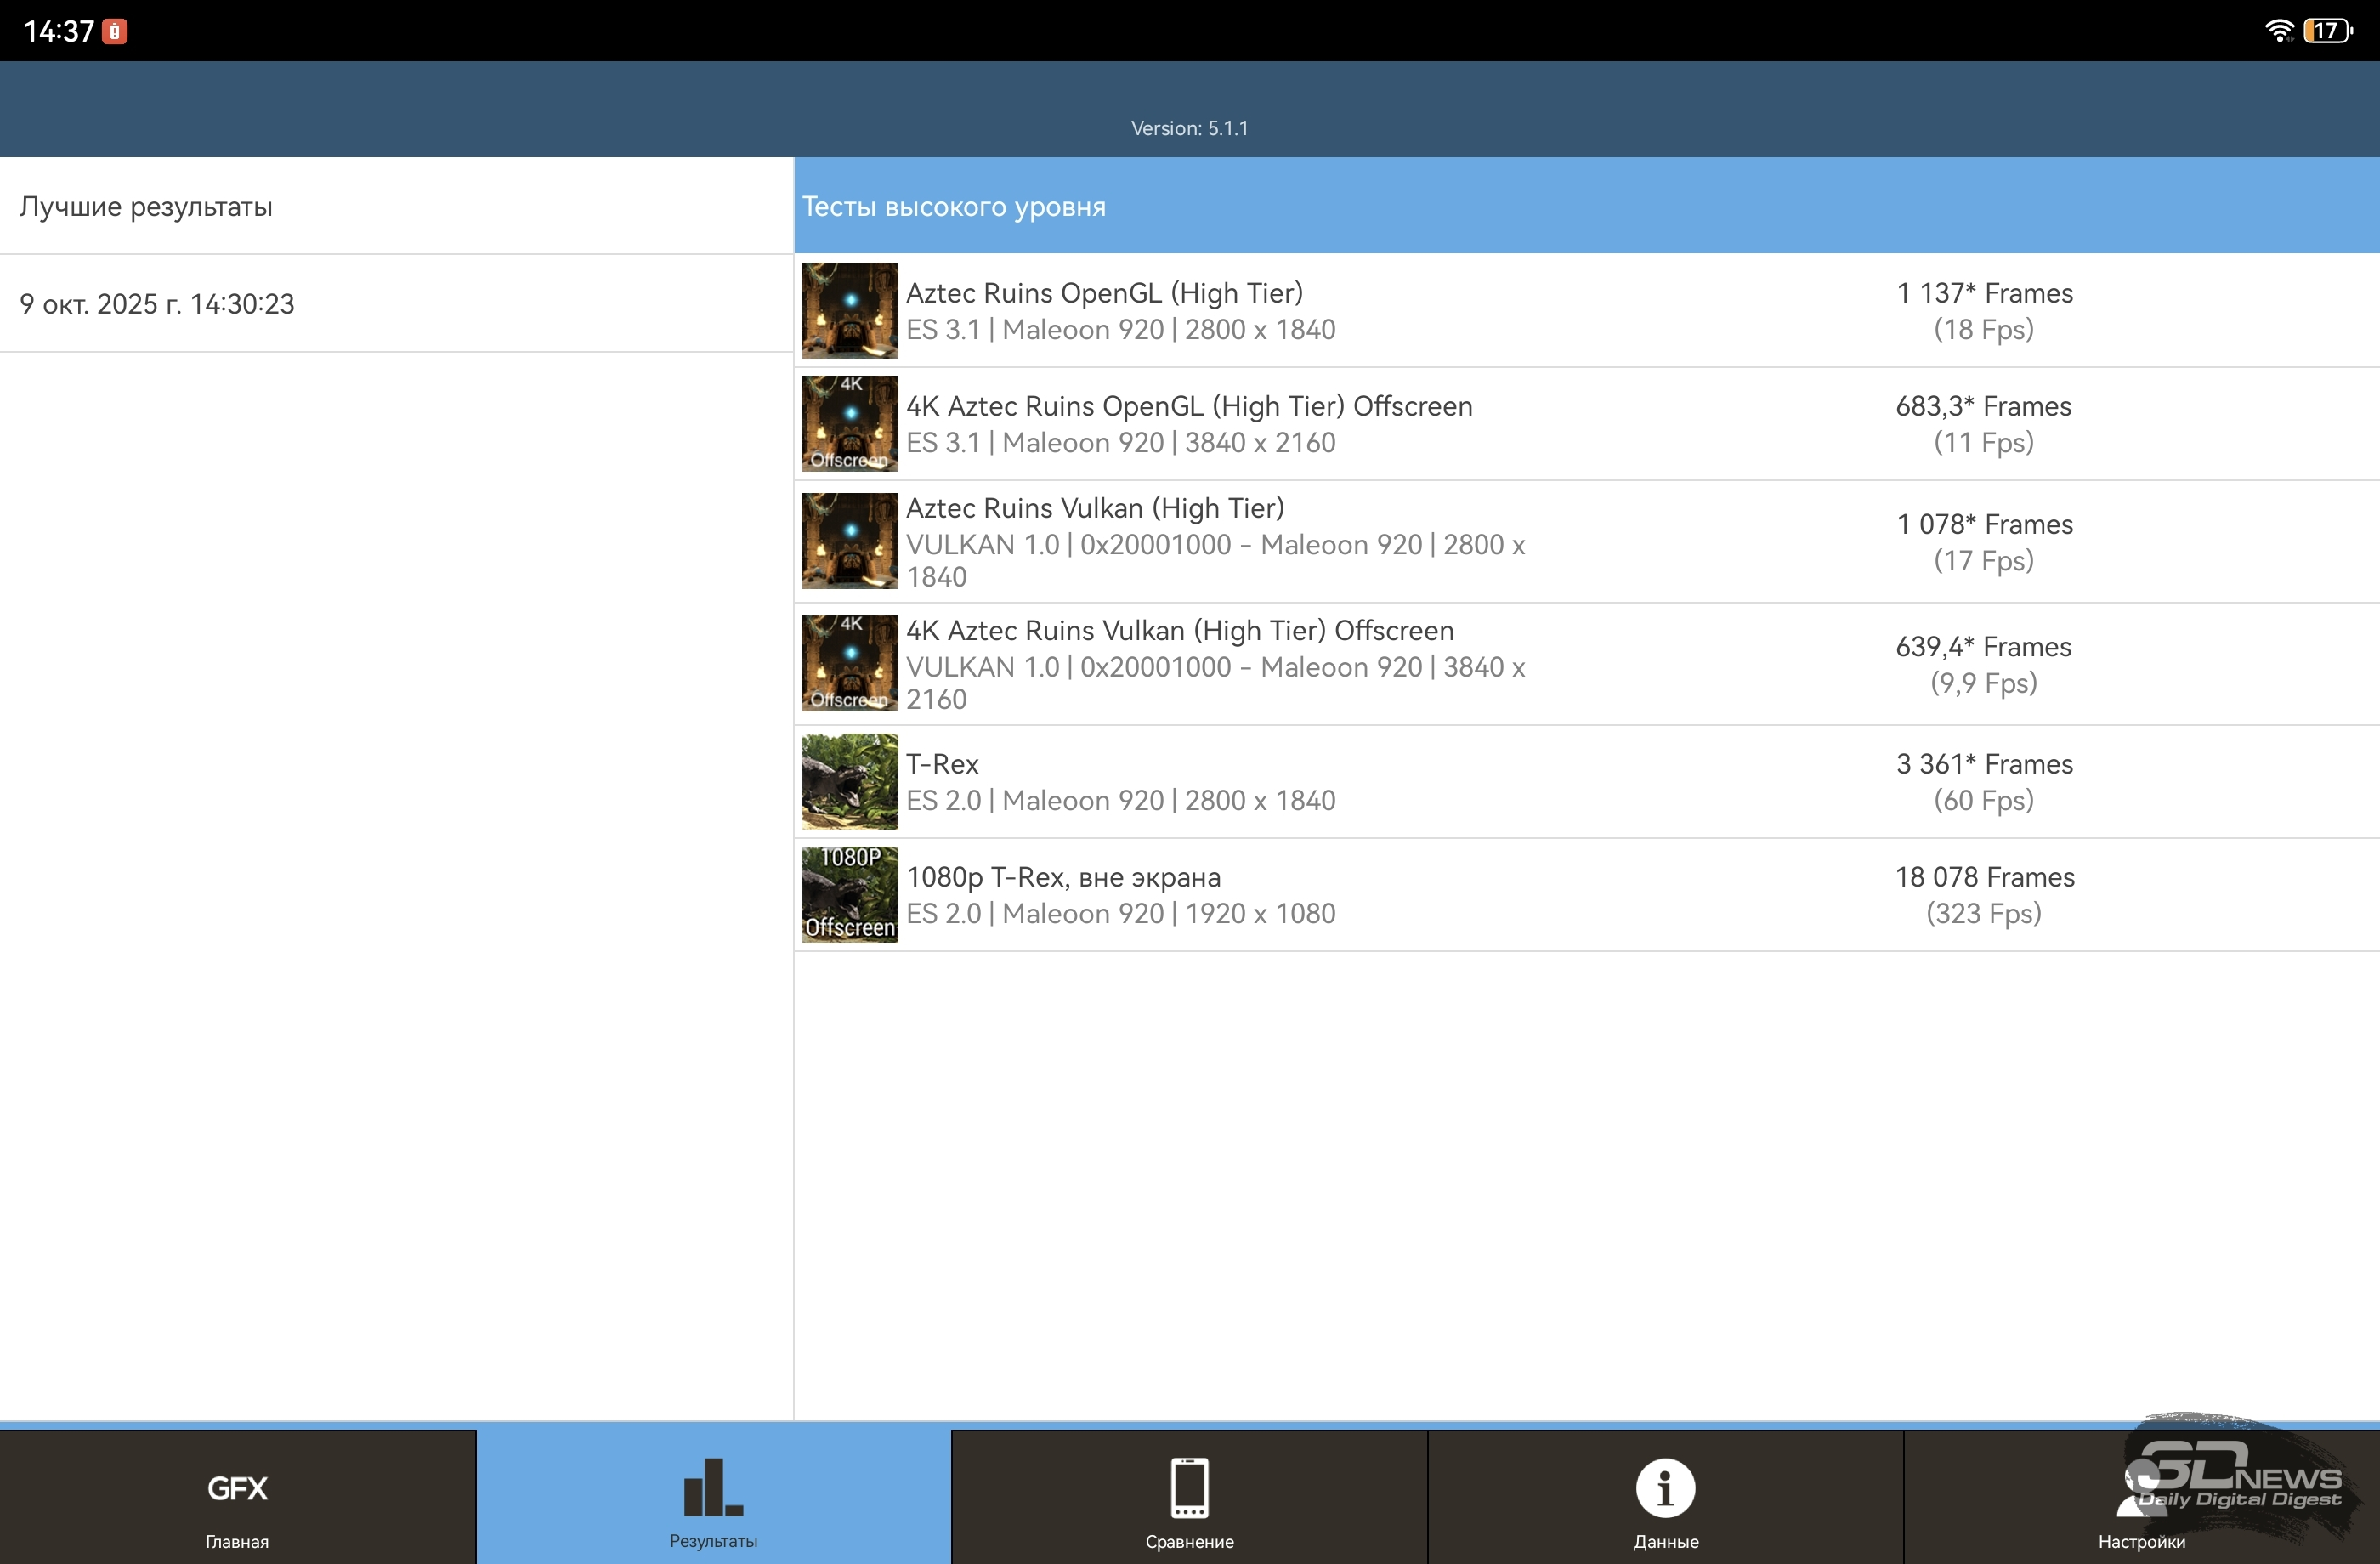Select the 9 окт. 2025 result entry
This screenshot has height=1564, width=2380.
tap(157, 304)
